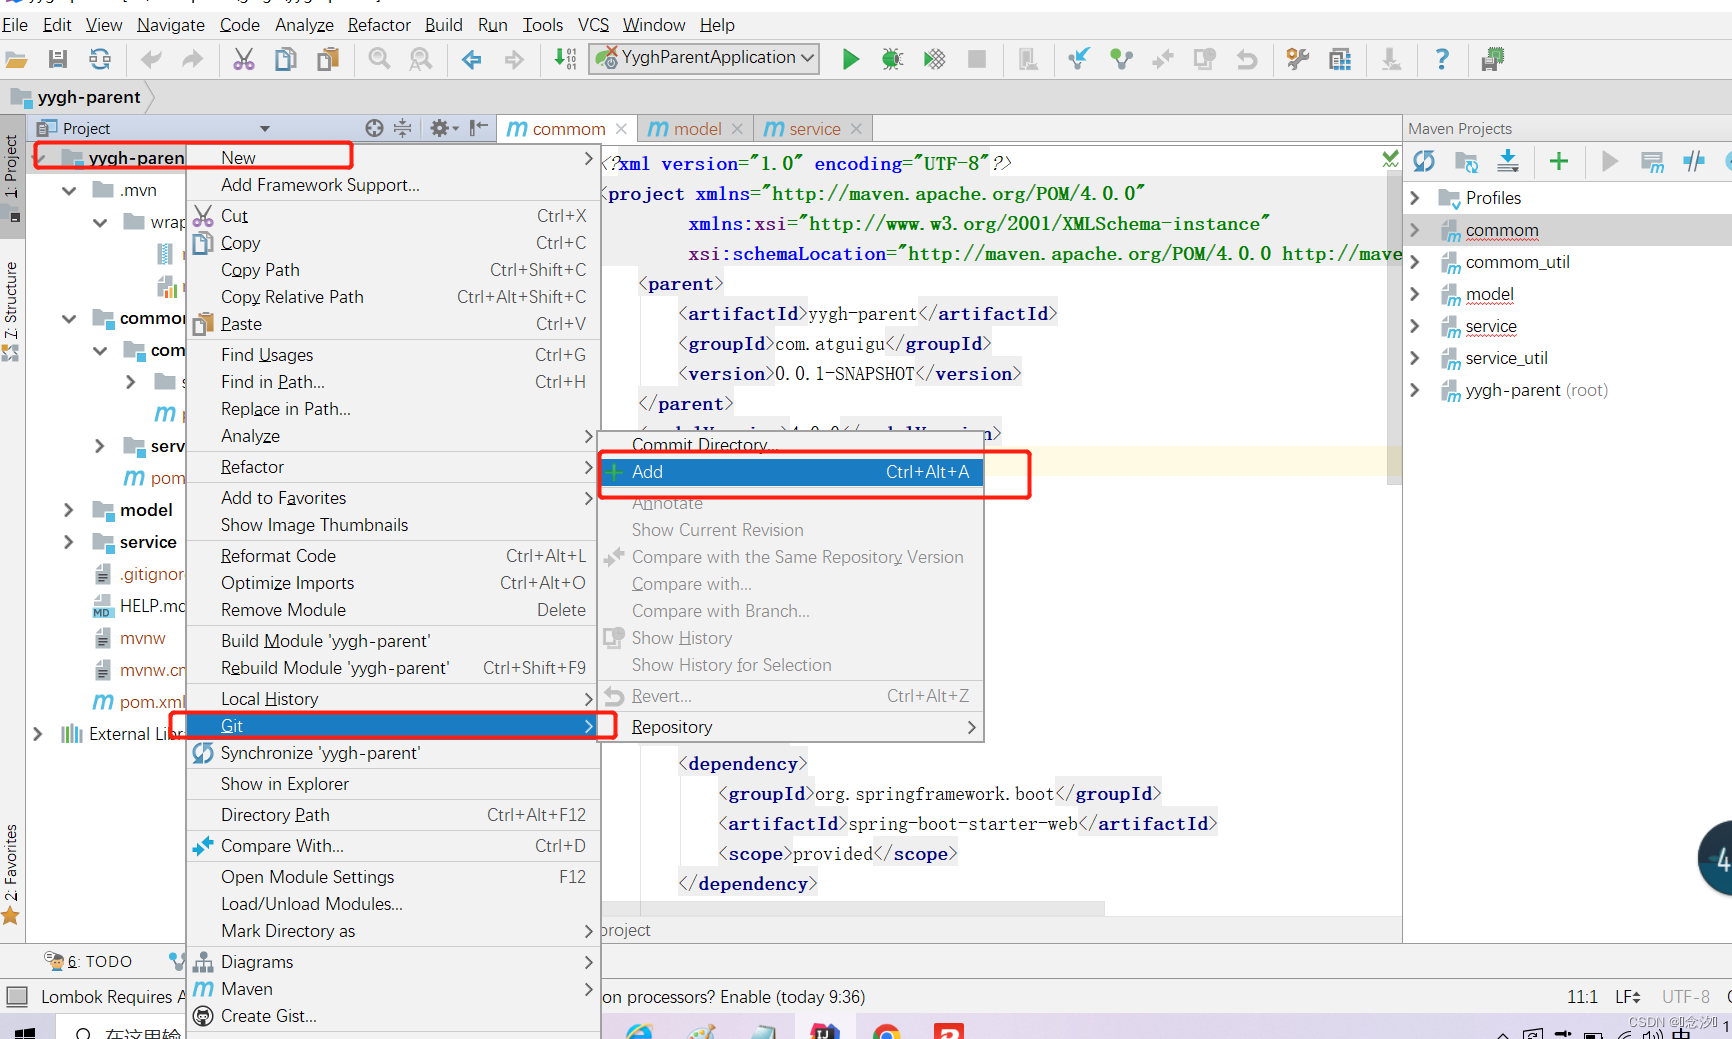Open Project view selector dropdown
This screenshot has width=1732, height=1039.
point(265,128)
